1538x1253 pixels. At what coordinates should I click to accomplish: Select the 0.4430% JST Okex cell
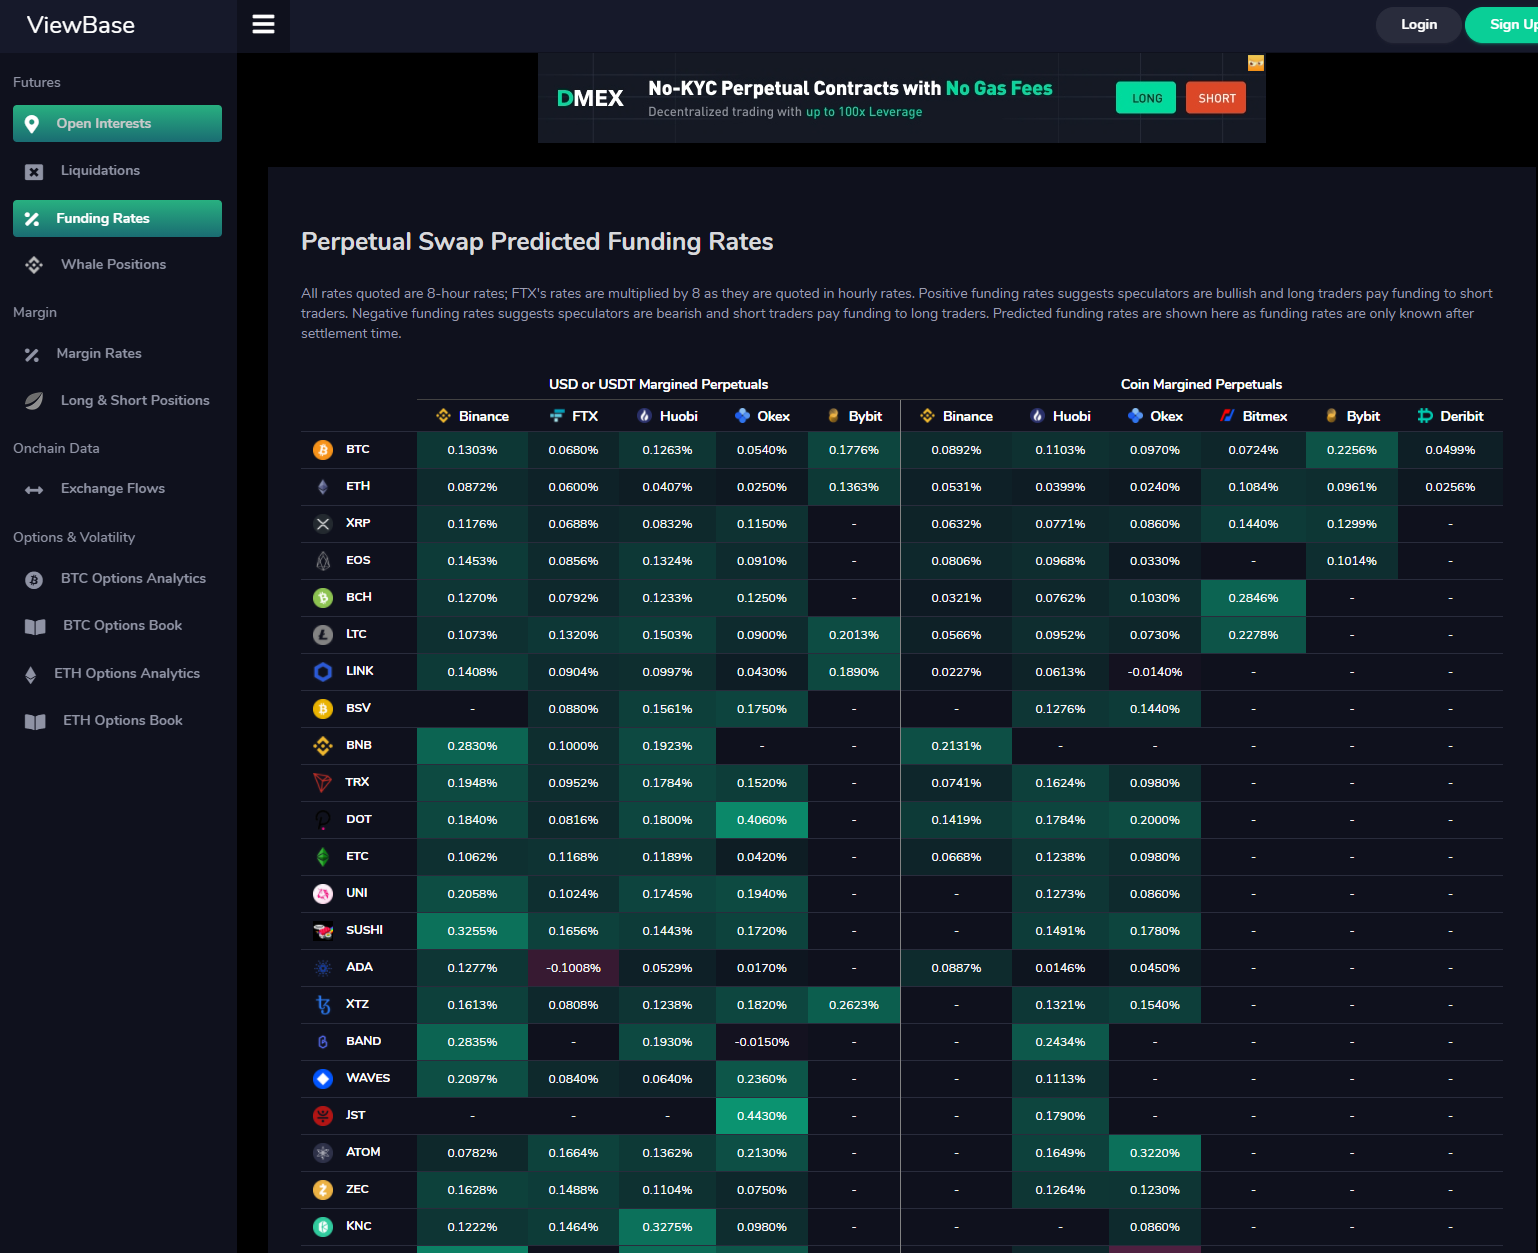[x=762, y=1116]
